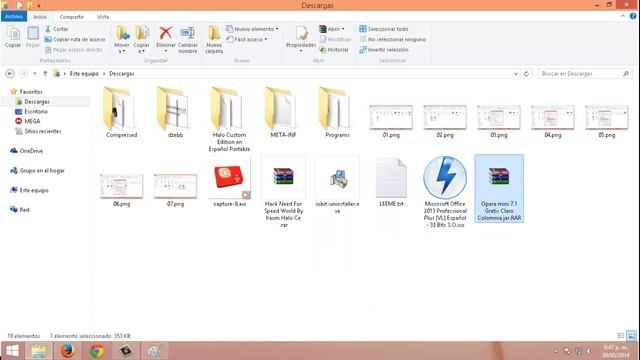Select Cortar in the ribbon
The height and width of the screenshot is (360, 640).
(57, 29)
